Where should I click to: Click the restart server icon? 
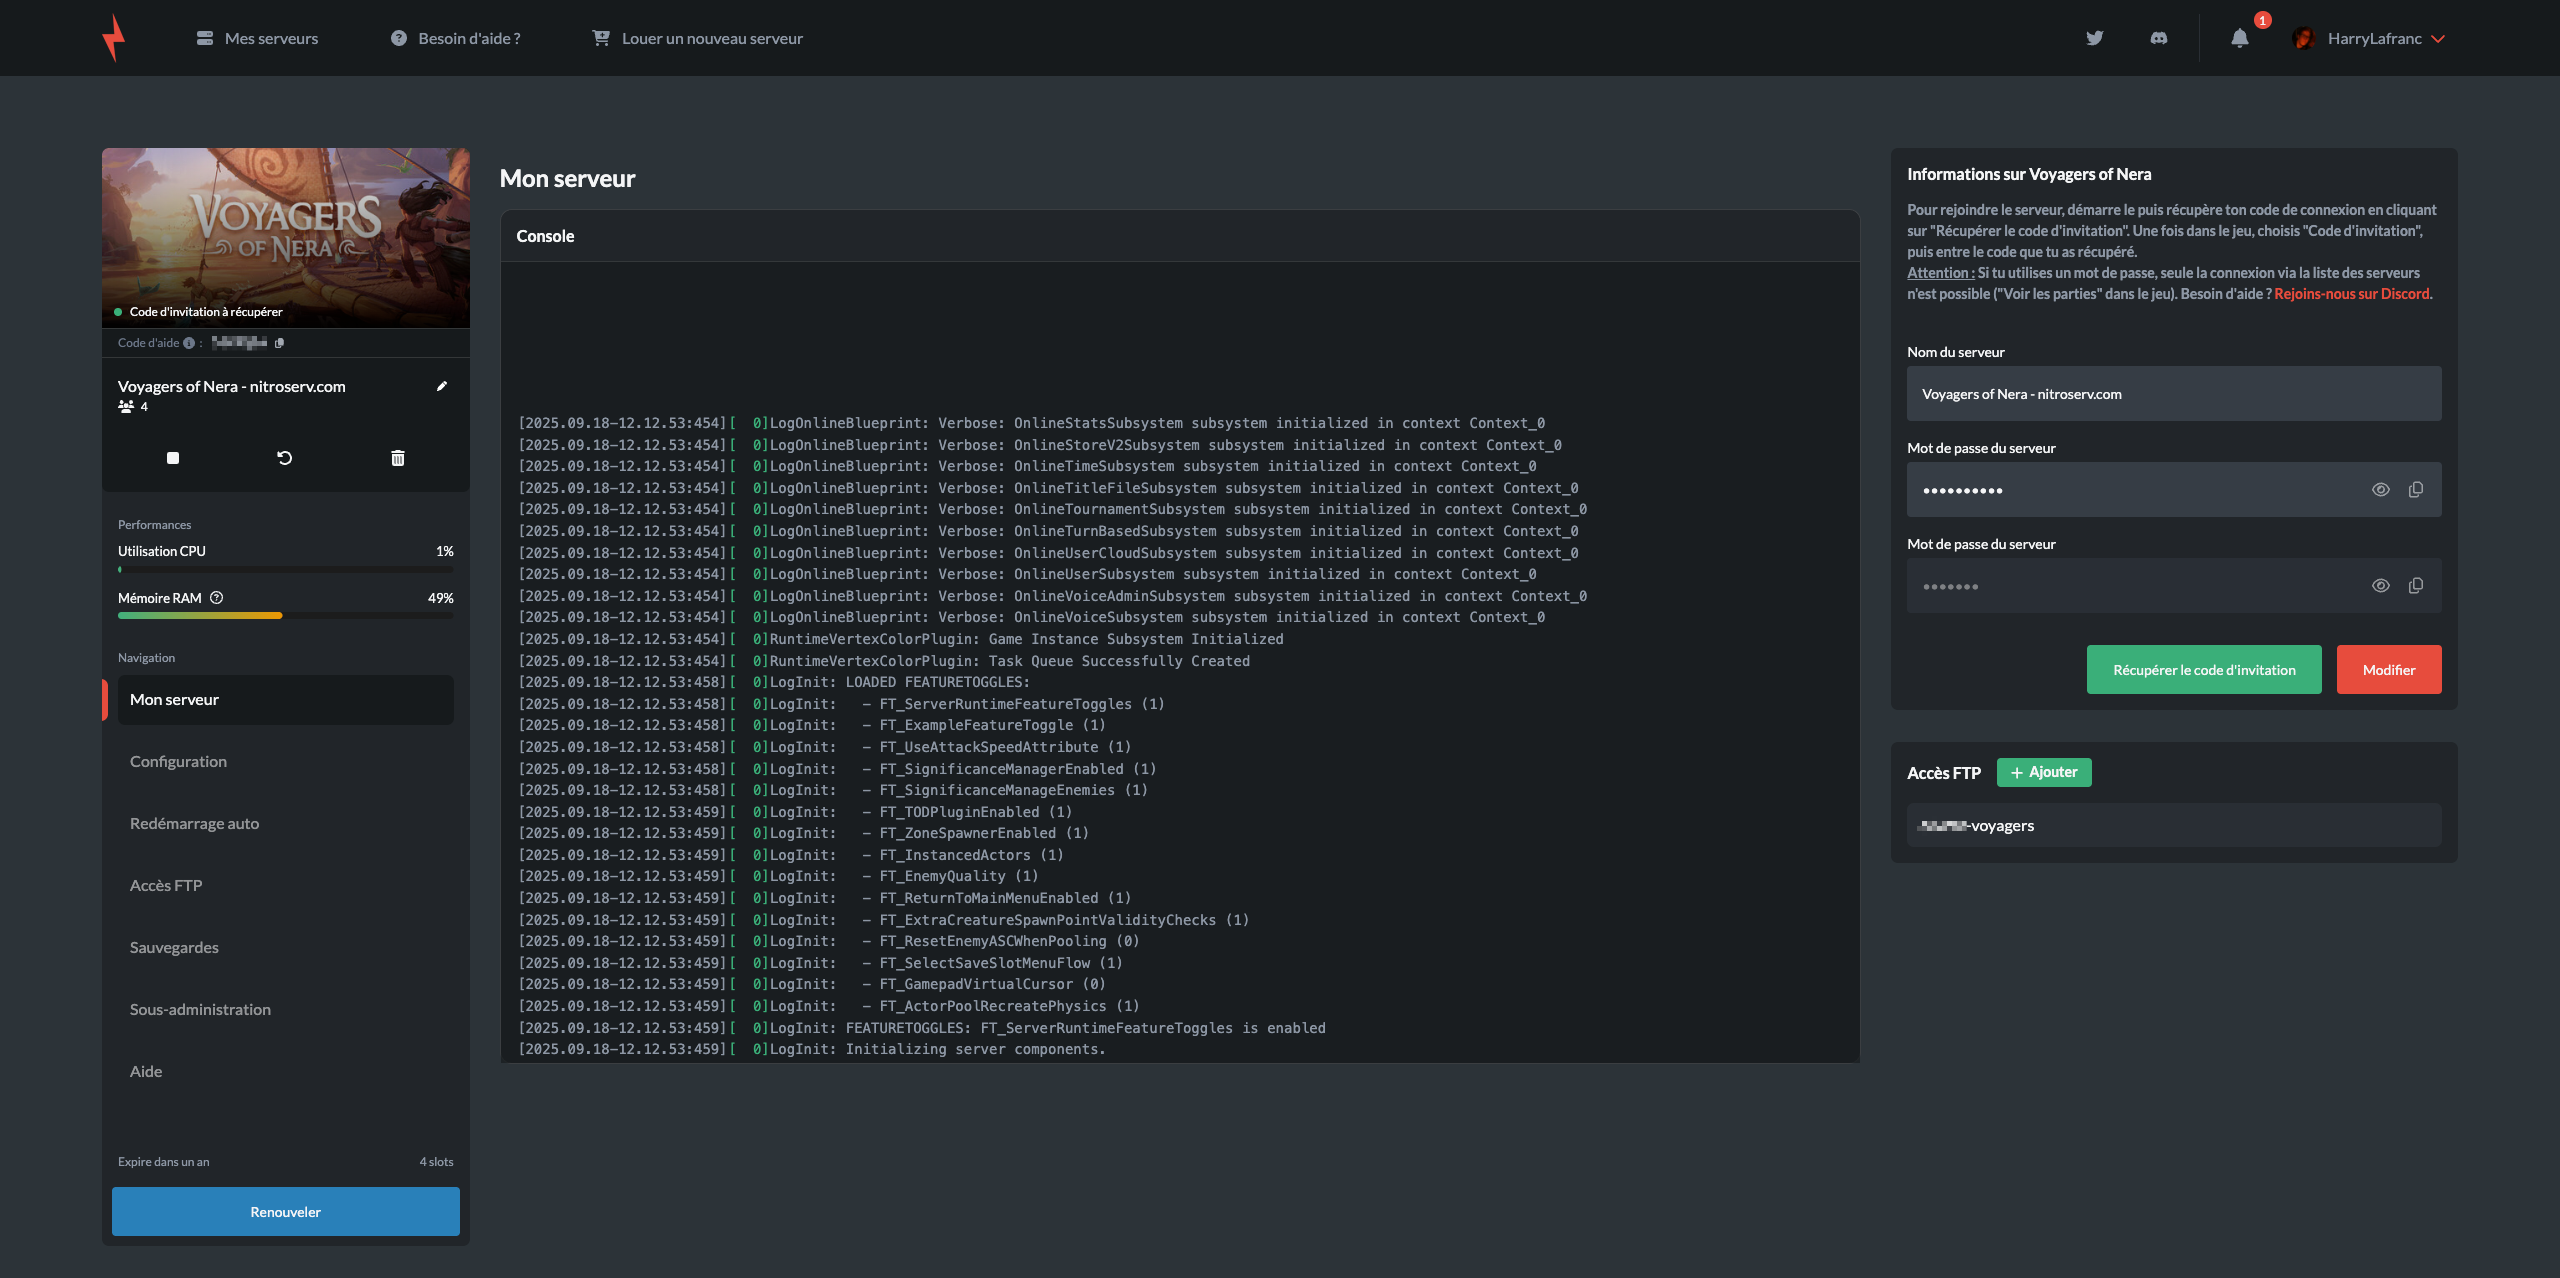(x=285, y=458)
